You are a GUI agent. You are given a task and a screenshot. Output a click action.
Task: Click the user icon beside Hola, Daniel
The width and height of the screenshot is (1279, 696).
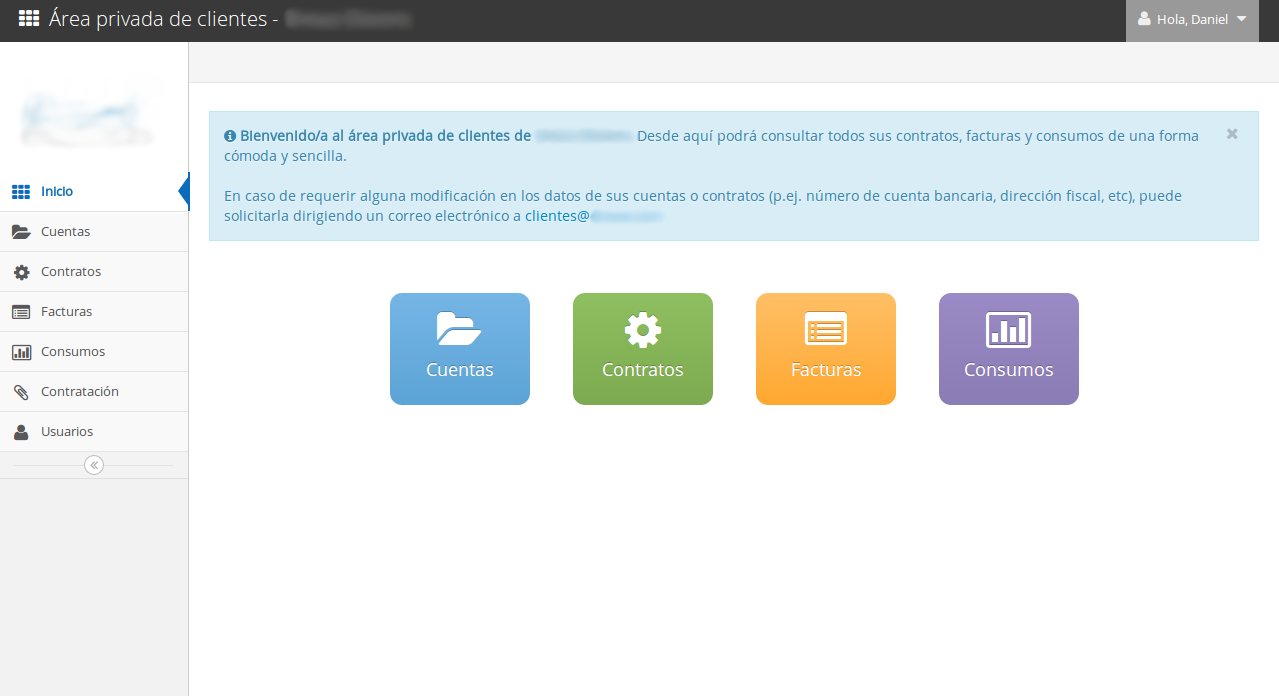[x=1145, y=20]
